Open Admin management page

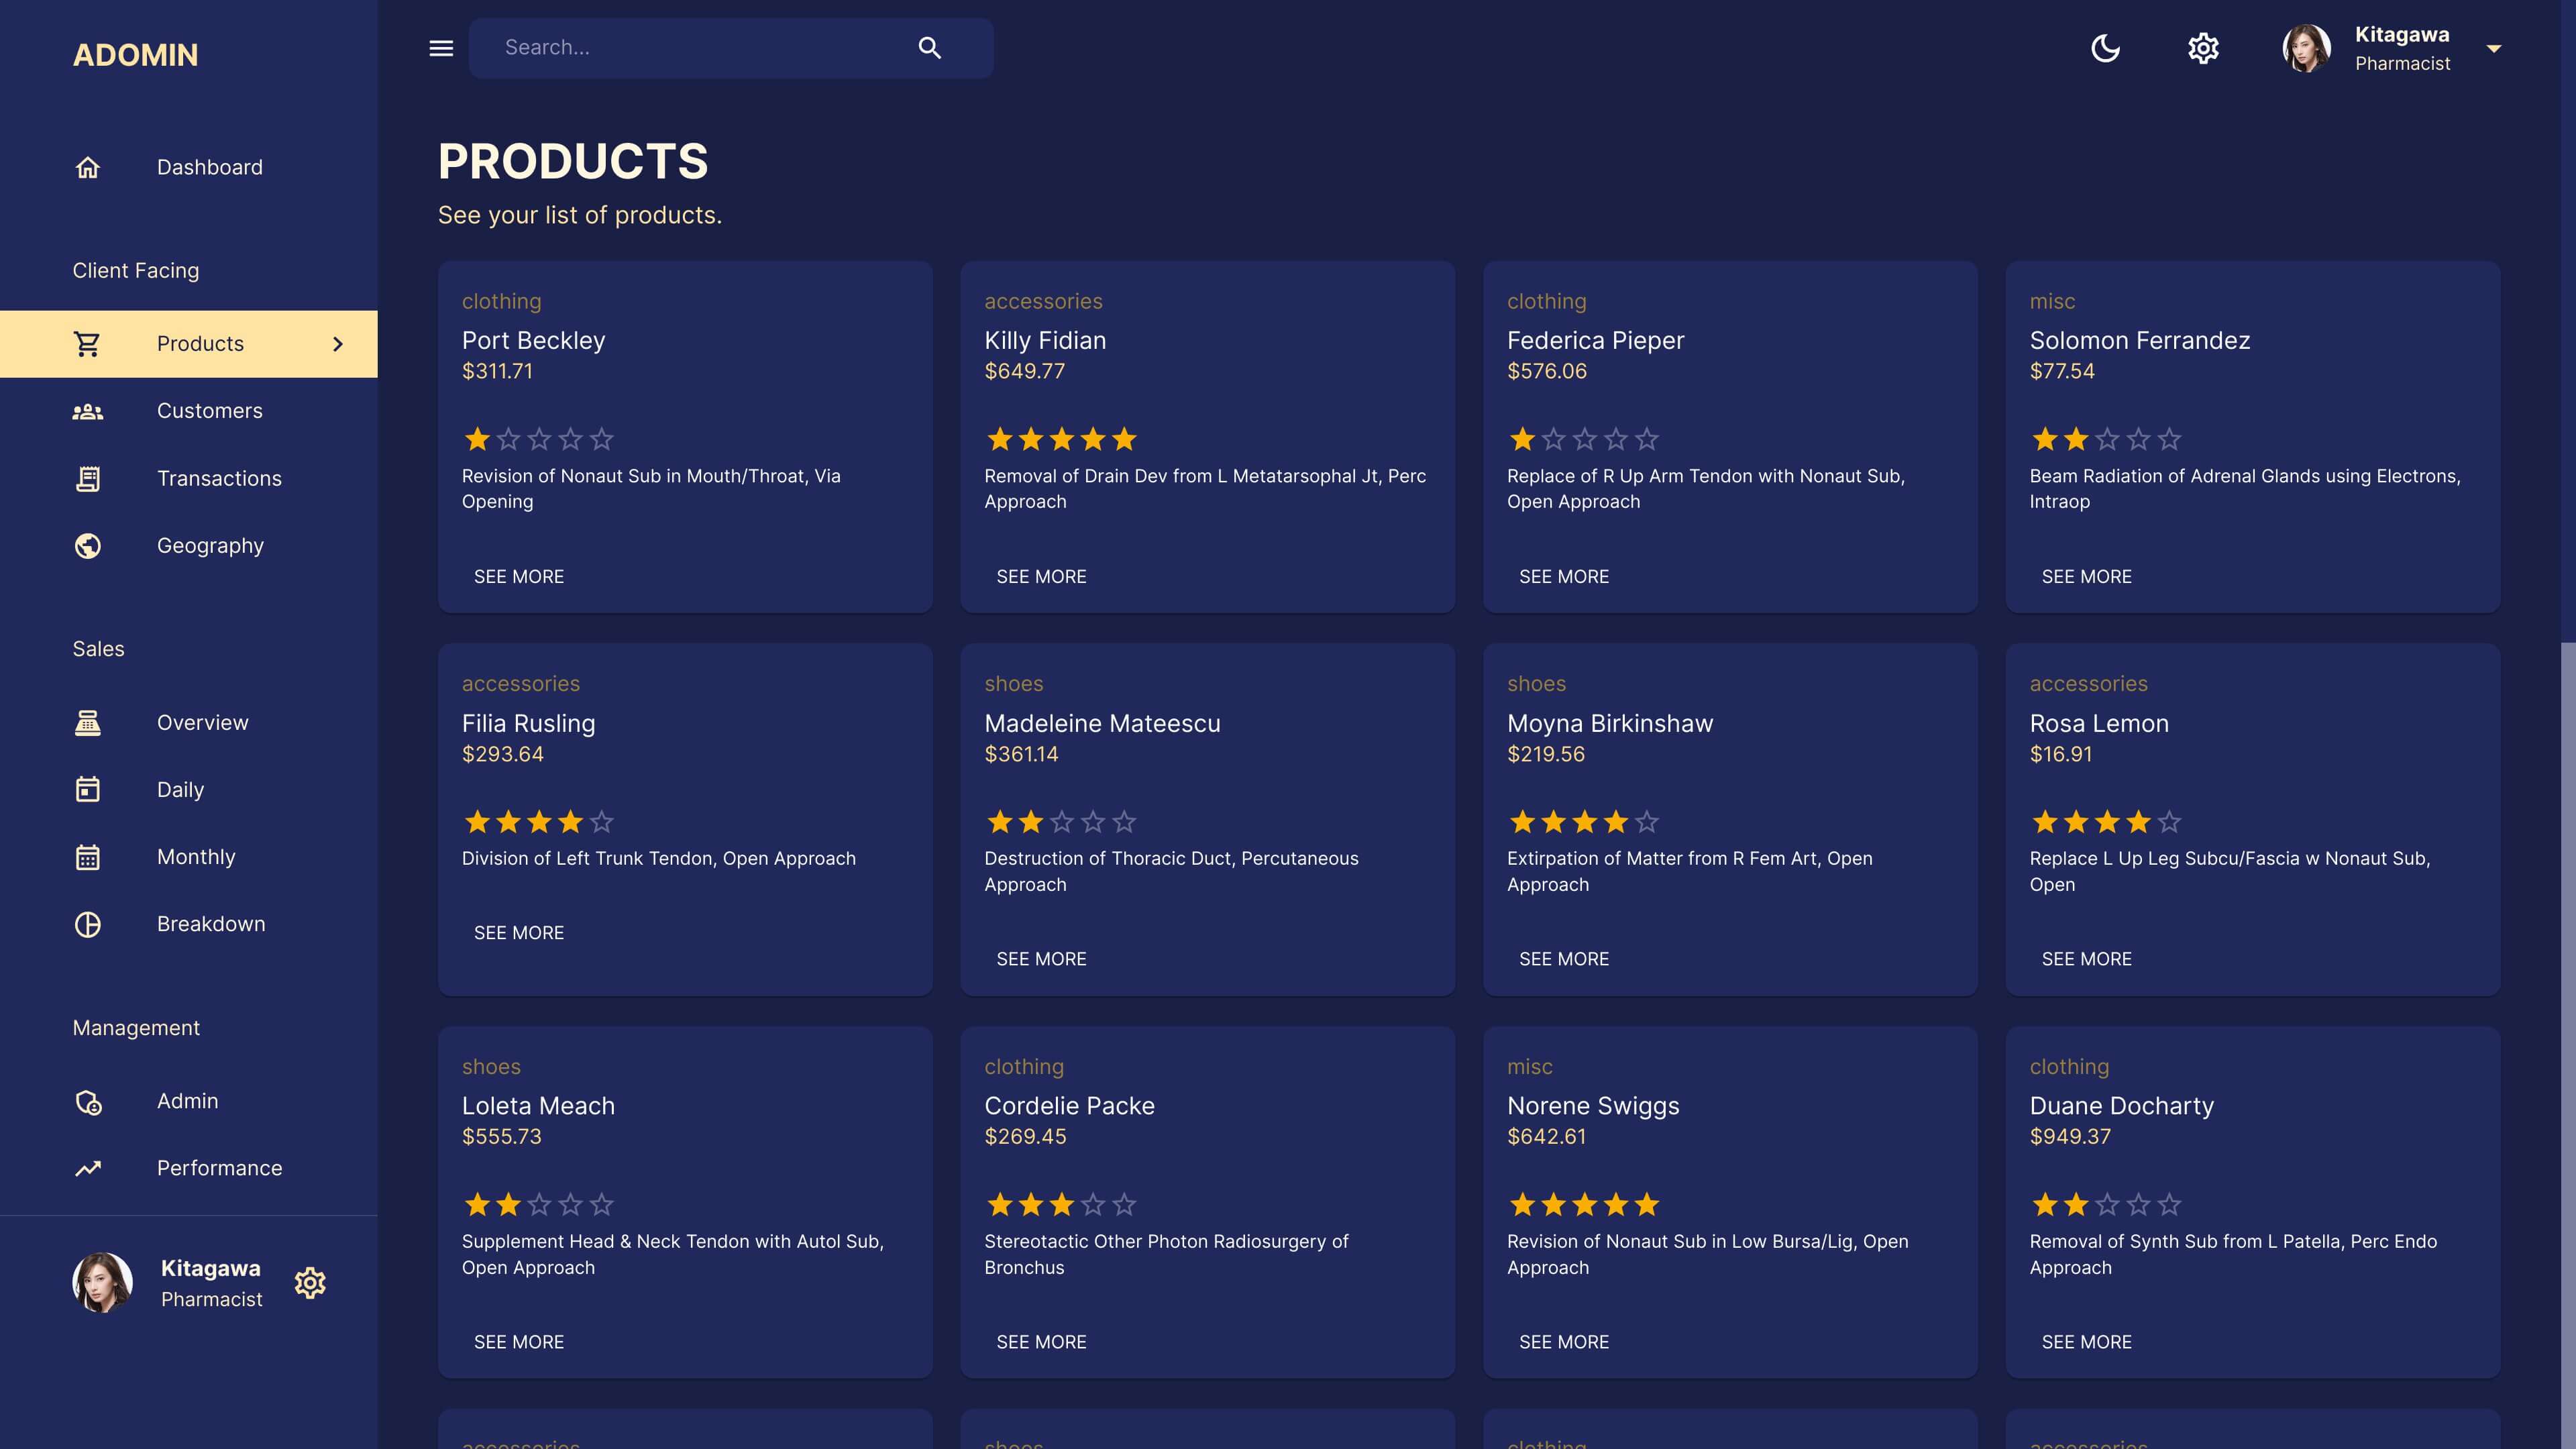click(x=189, y=1101)
